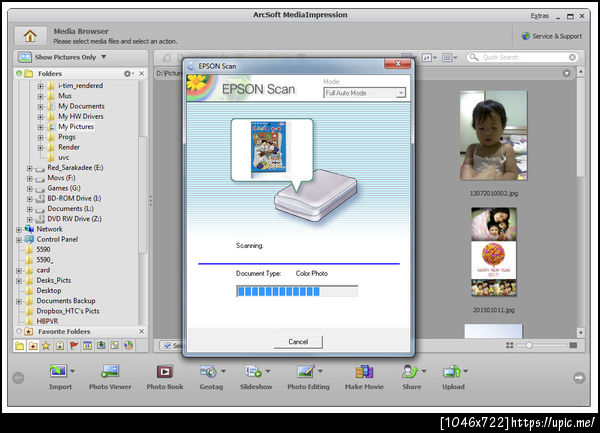Select thumbnail 20150101.jpg
The image size is (600, 433).
click(x=494, y=252)
